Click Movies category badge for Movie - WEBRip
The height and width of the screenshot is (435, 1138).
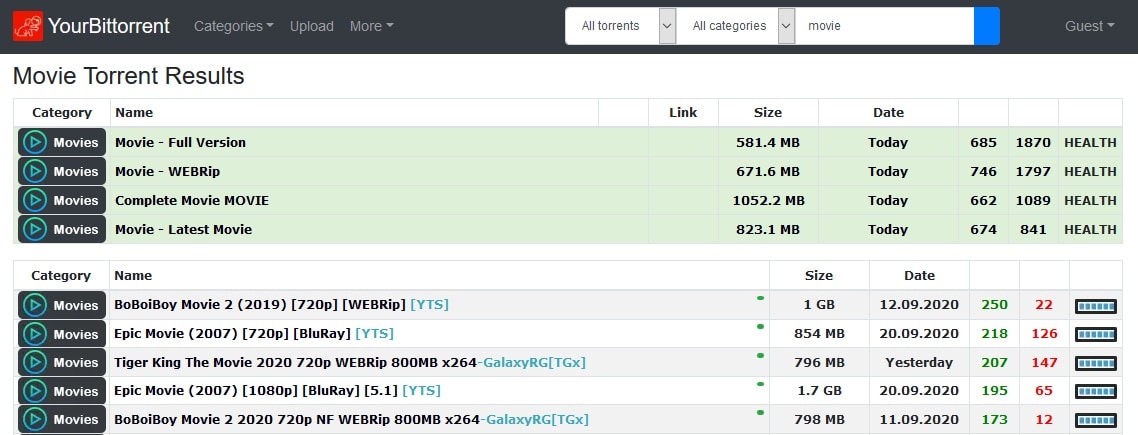coord(62,171)
